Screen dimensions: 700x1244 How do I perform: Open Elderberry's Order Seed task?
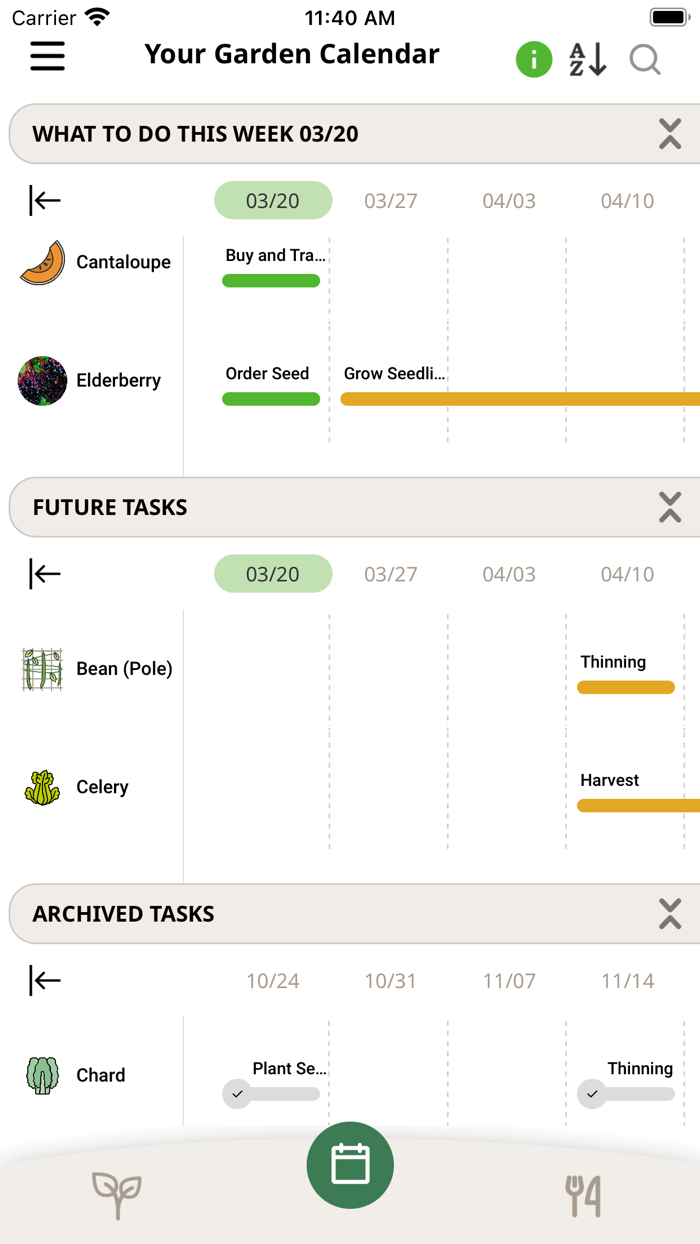point(271,399)
